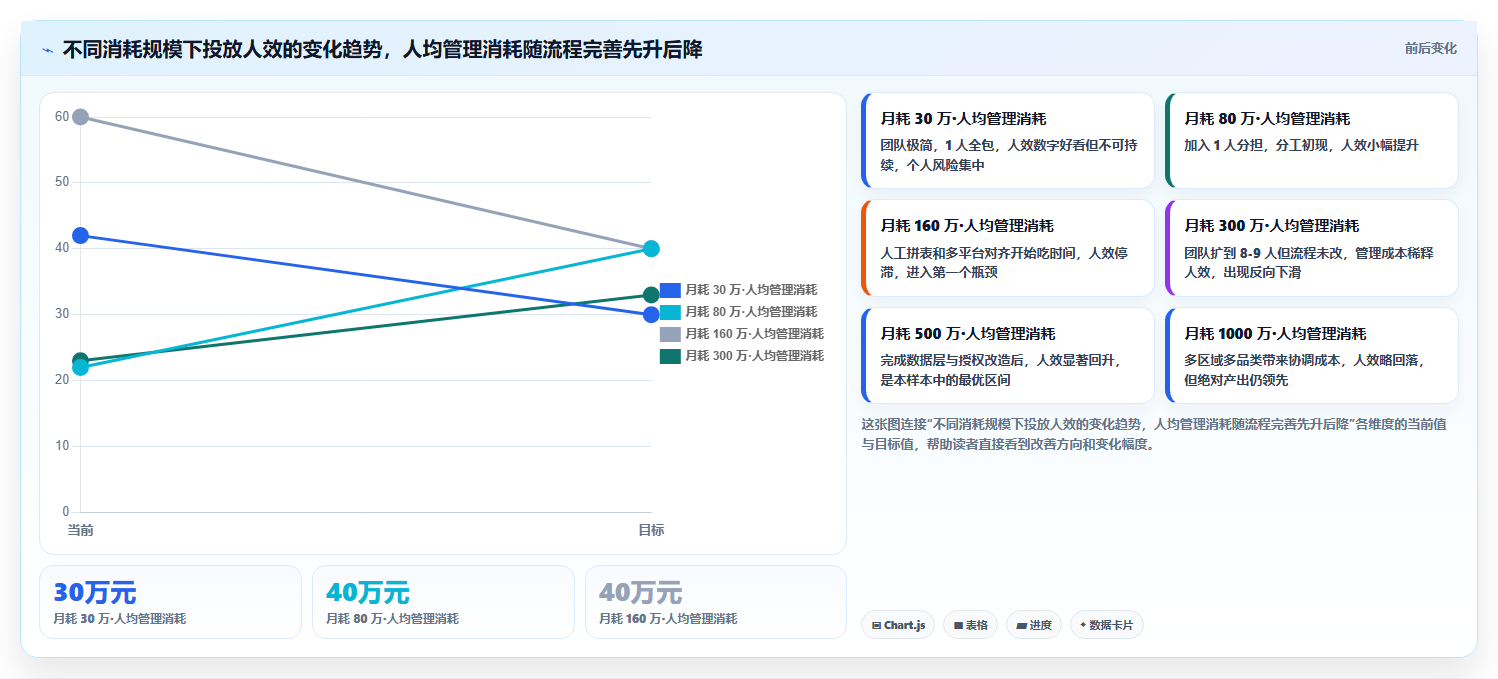Open the 月耗 80 万·人均管理消耗 info card
Screen dimensions: 1498x679
[x=1312, y=141]
